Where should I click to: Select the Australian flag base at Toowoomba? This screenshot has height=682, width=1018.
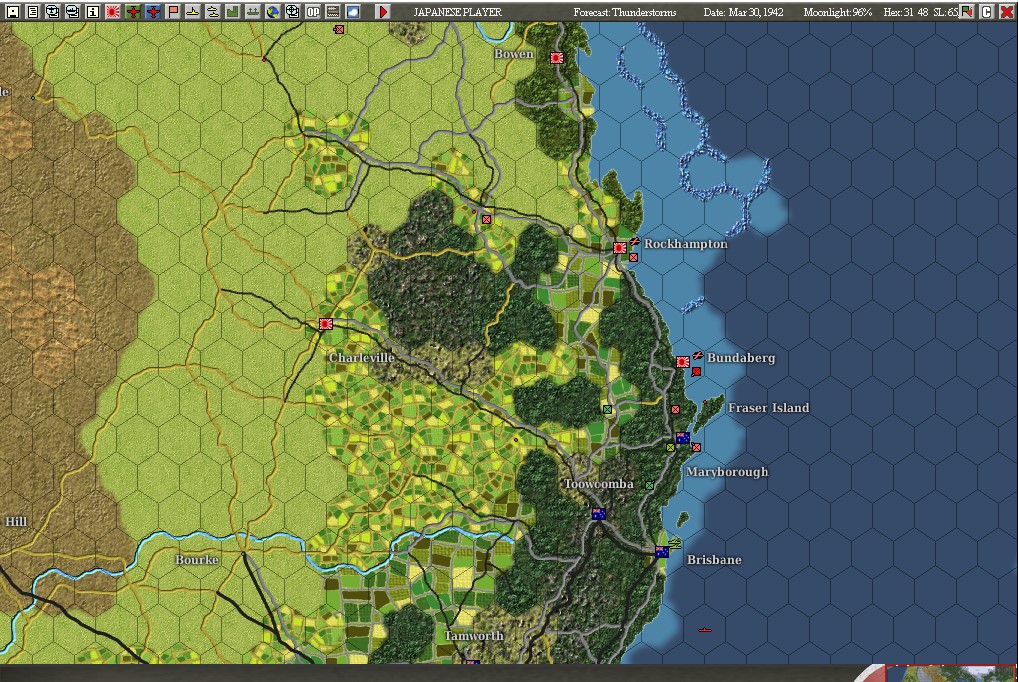tap(599, 514)
